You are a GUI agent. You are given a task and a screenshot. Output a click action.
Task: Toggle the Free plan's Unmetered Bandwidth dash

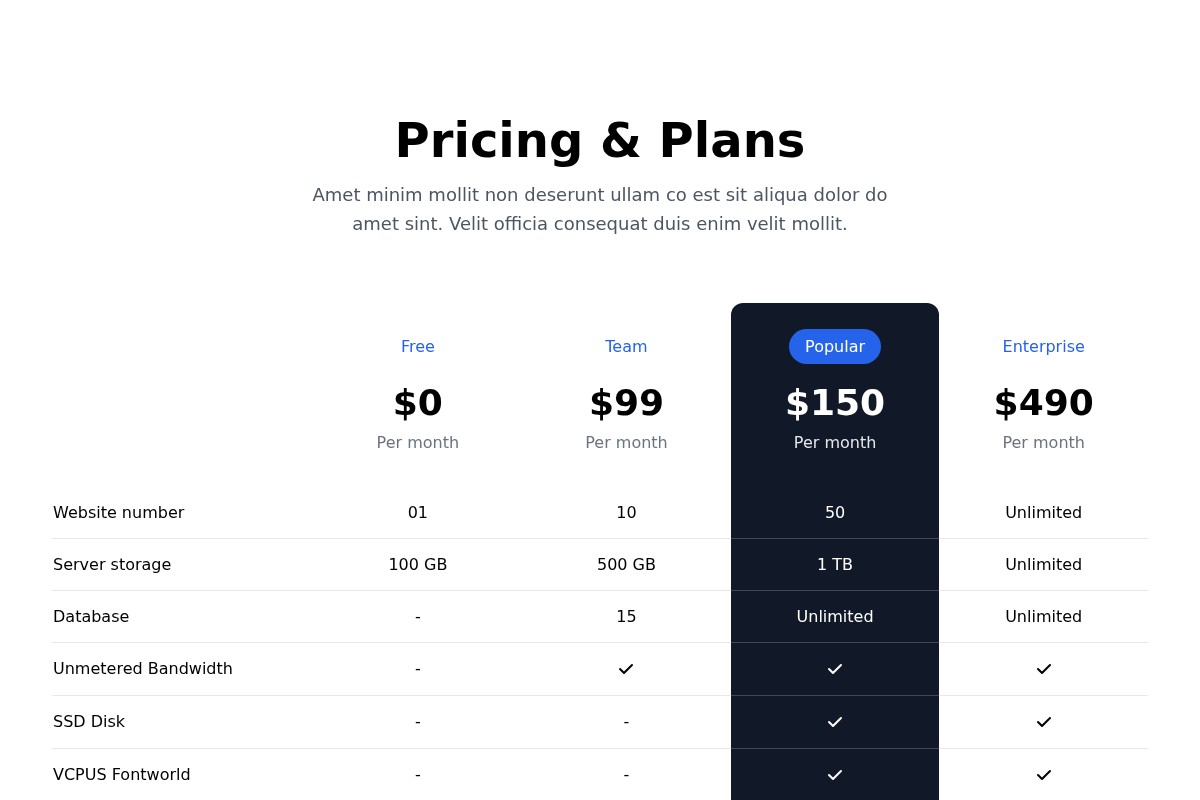(417, 669)
